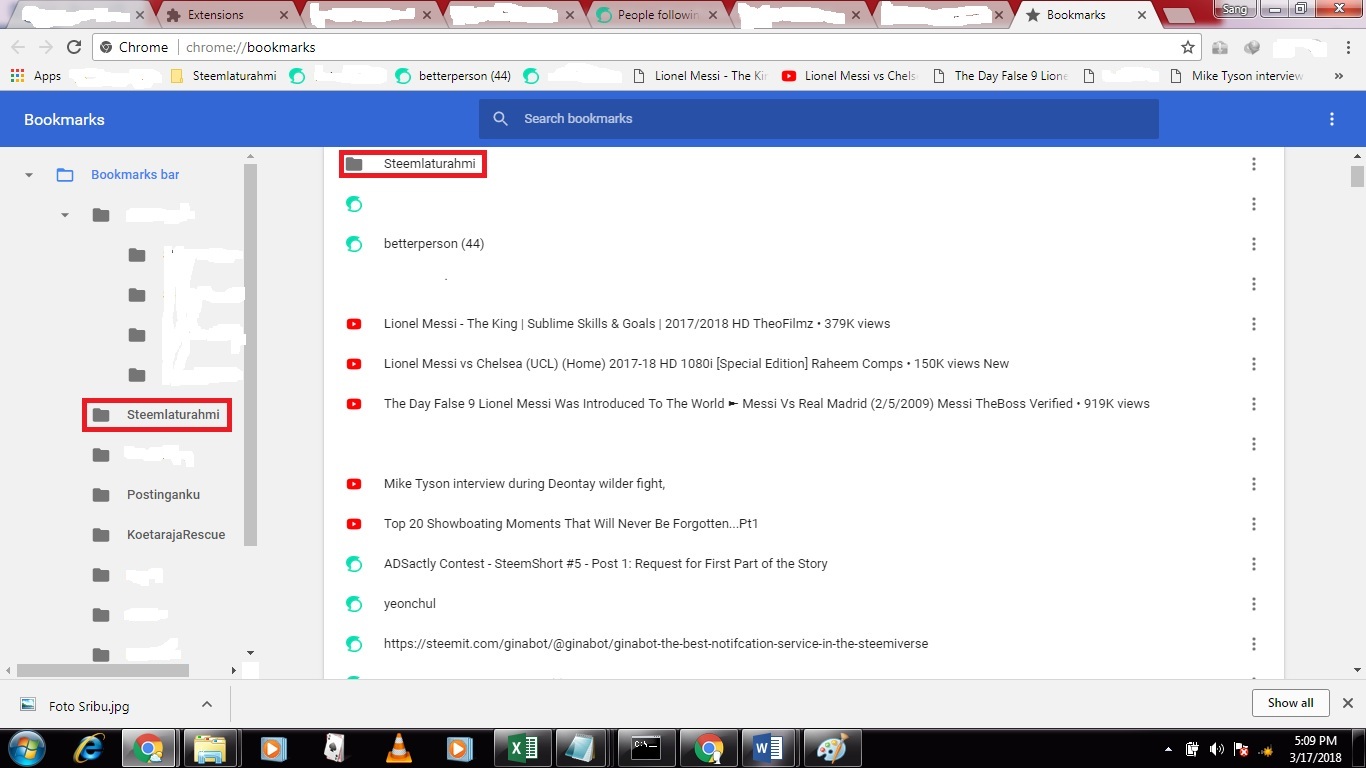The image size is (1366, 768).
Task: Select Steemlaturahmi folder in the sidebar tree
Action: (173, 415)
